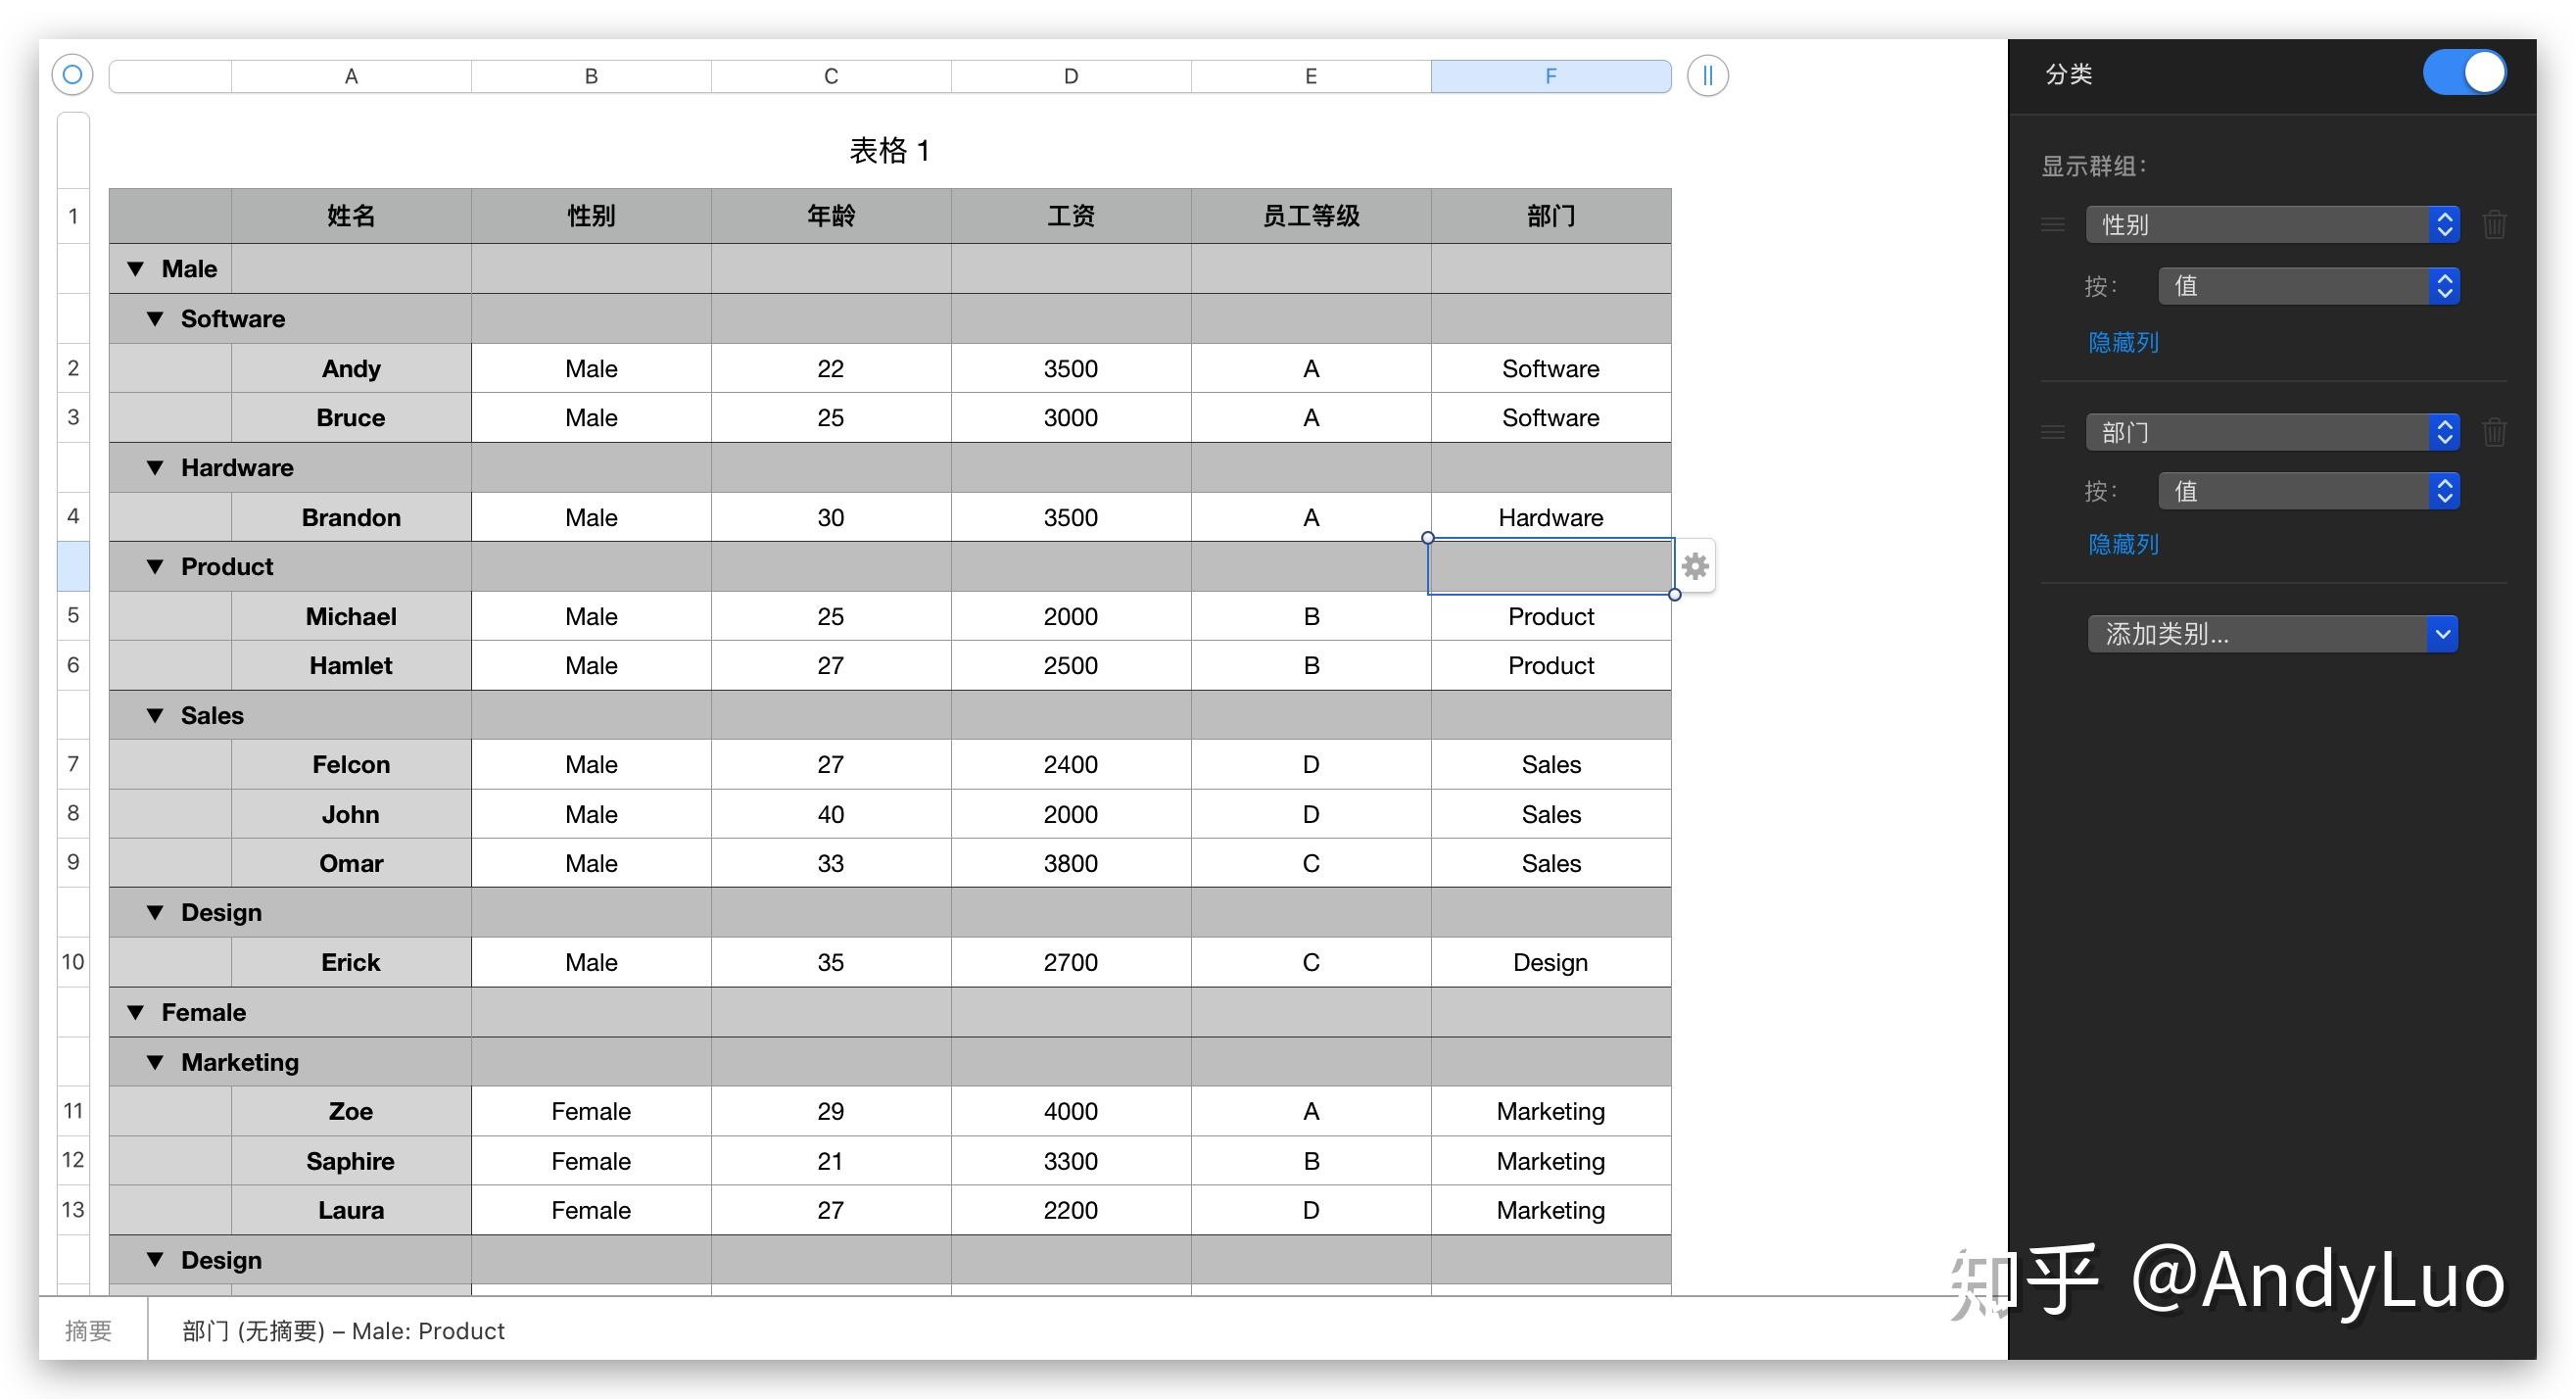This screenshot has height=1399, width=2576.
Task: Select the cell containing Erick
Action: point(351,963)
